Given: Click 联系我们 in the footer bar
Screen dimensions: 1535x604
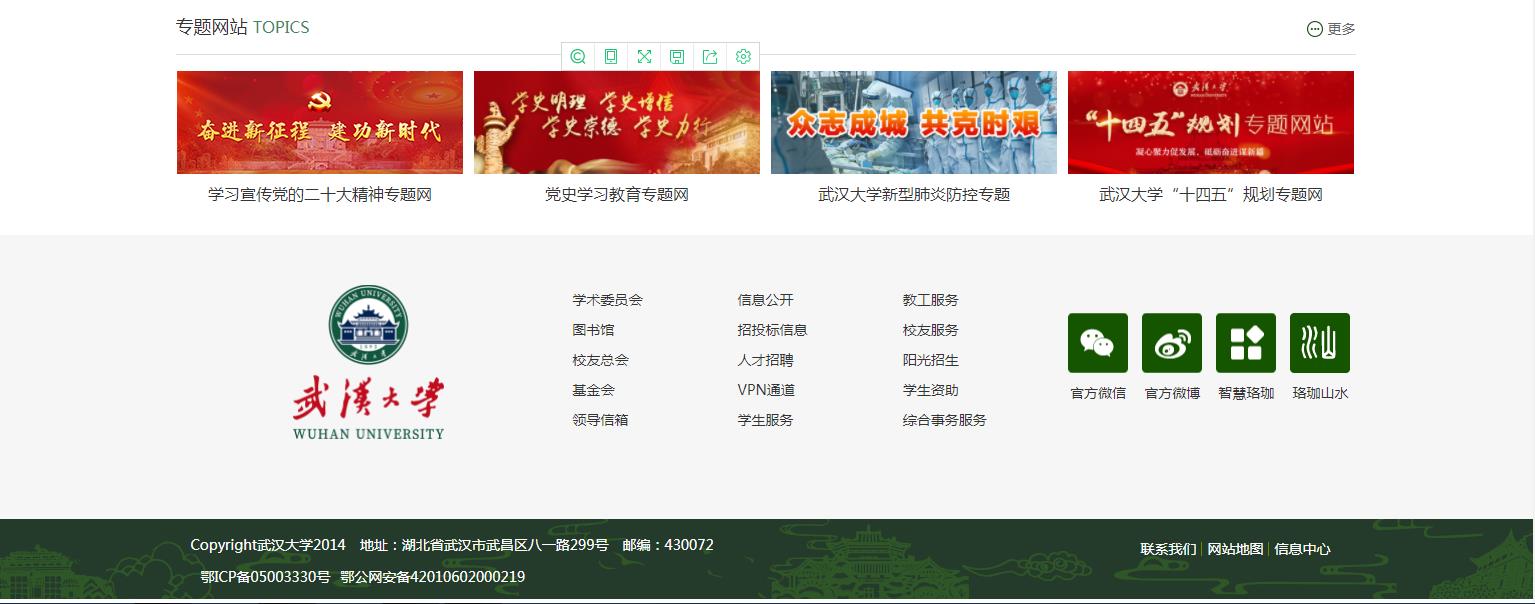Looking at the screenshot, I should (1169, 549).
